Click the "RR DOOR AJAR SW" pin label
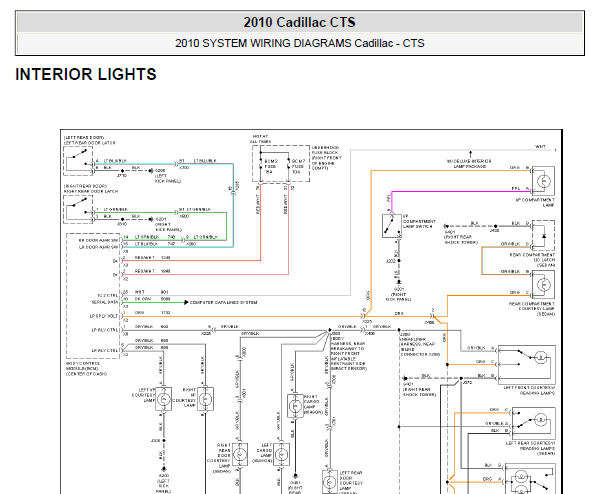Viewport: 607px width, 494px height. point(98,240)
